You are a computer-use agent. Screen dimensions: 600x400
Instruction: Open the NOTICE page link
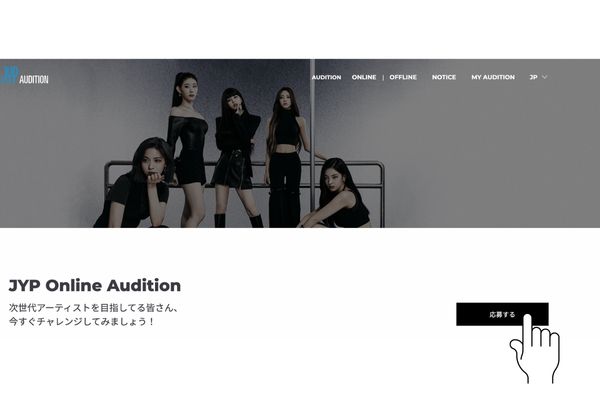[x=444, y=77]
